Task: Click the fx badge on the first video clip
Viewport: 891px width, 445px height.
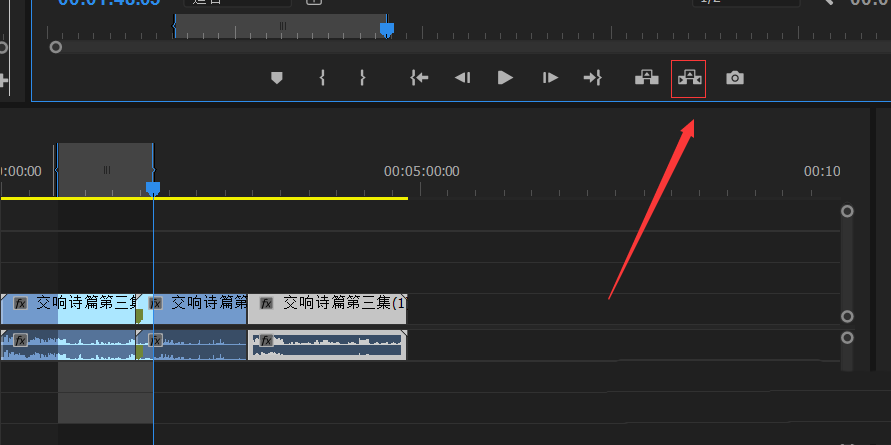Action: tap(20, 303)
